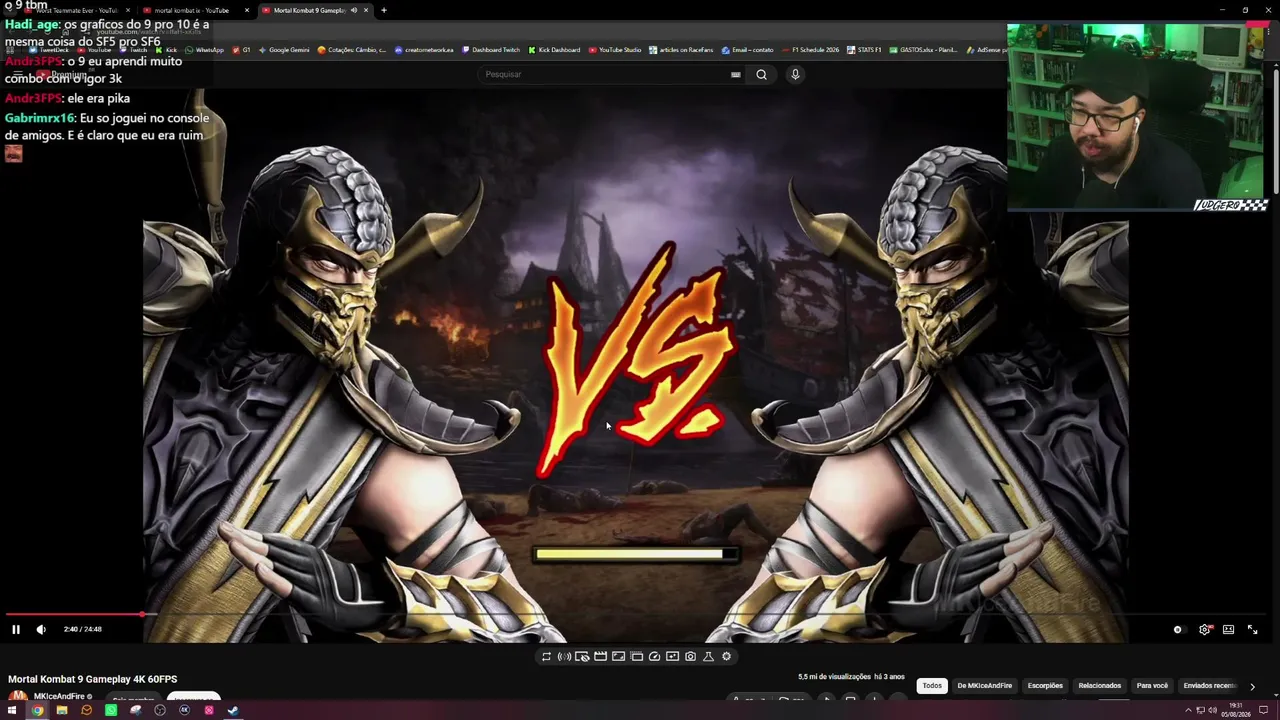Click the flask icon in extension toolbar
Image resolution: width=1280 pixels, height=720 pixels.
coord(708,657)
